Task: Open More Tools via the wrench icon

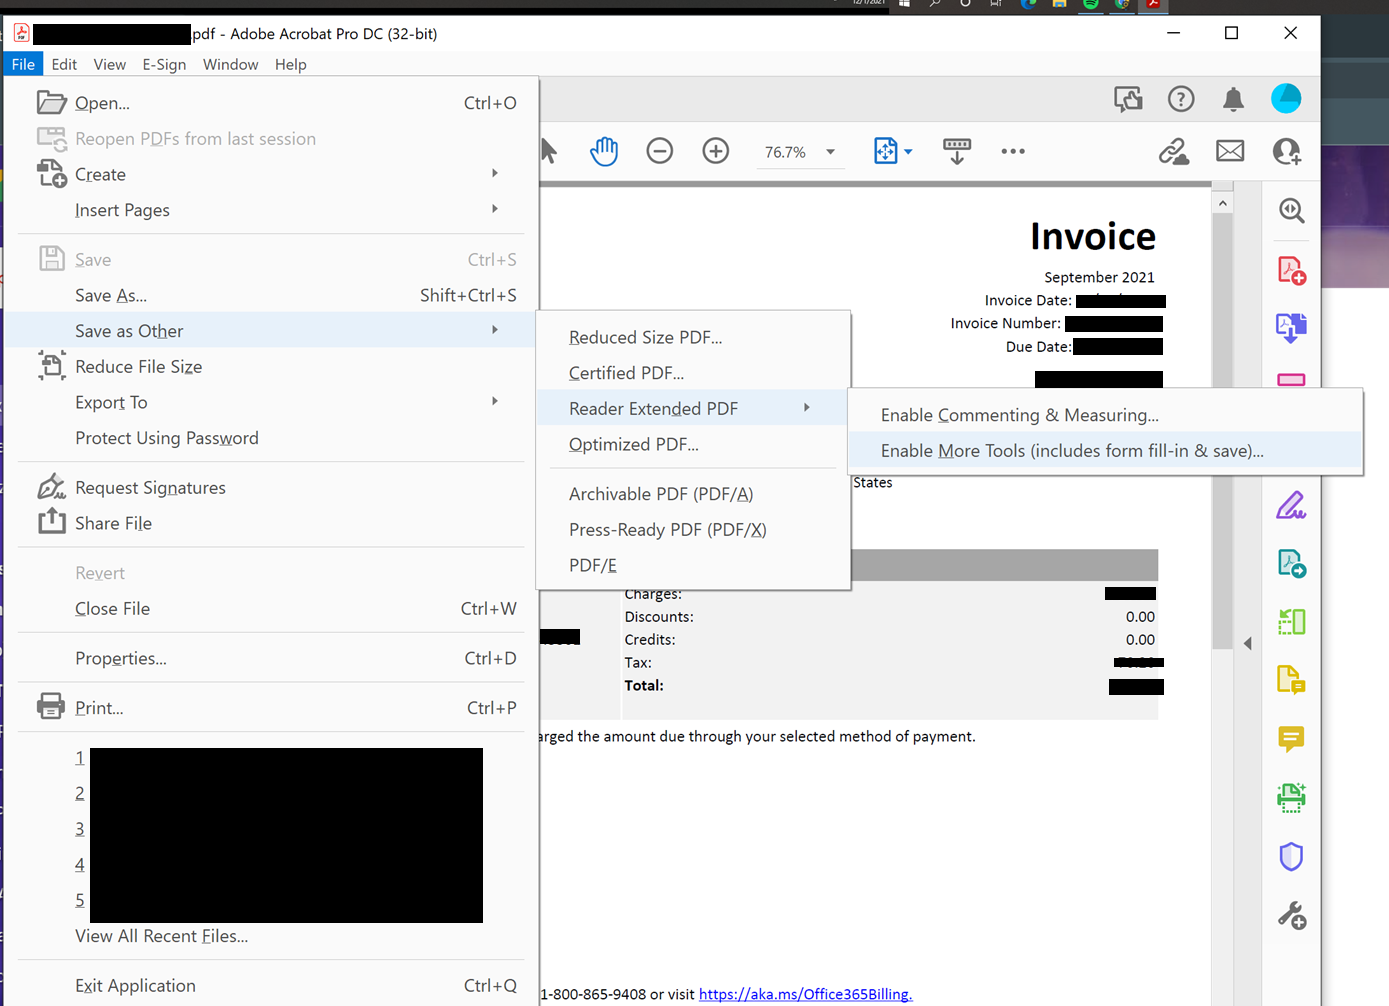Action: point(1291,915)
